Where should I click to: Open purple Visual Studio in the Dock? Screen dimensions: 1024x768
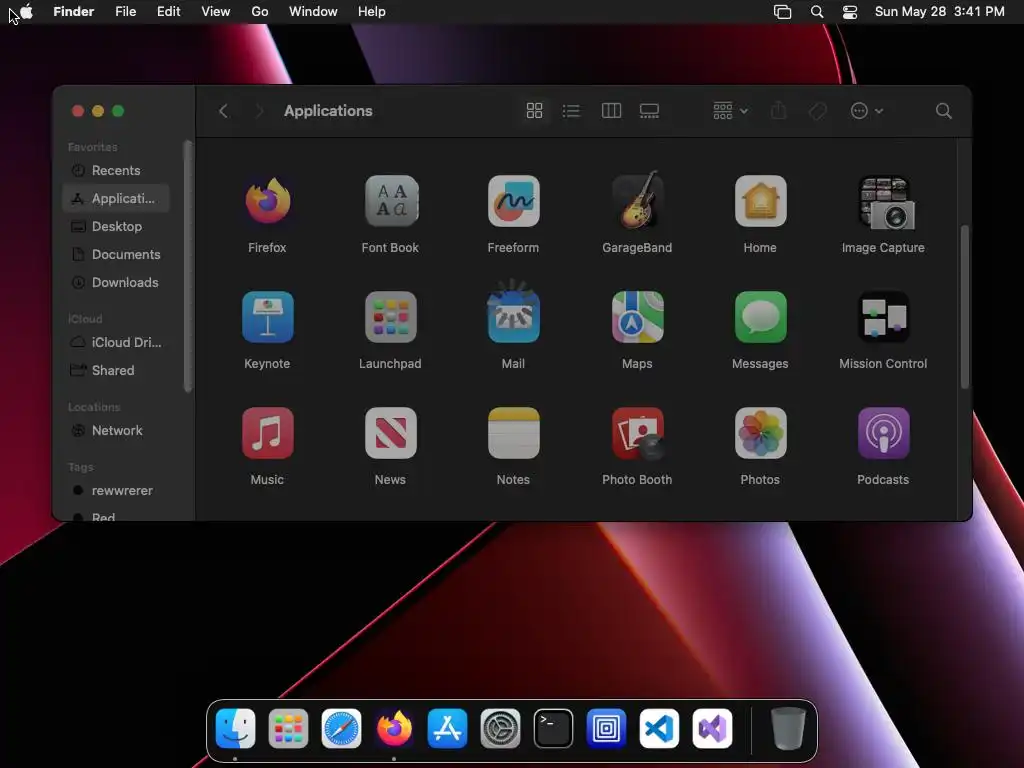[712, 728]
